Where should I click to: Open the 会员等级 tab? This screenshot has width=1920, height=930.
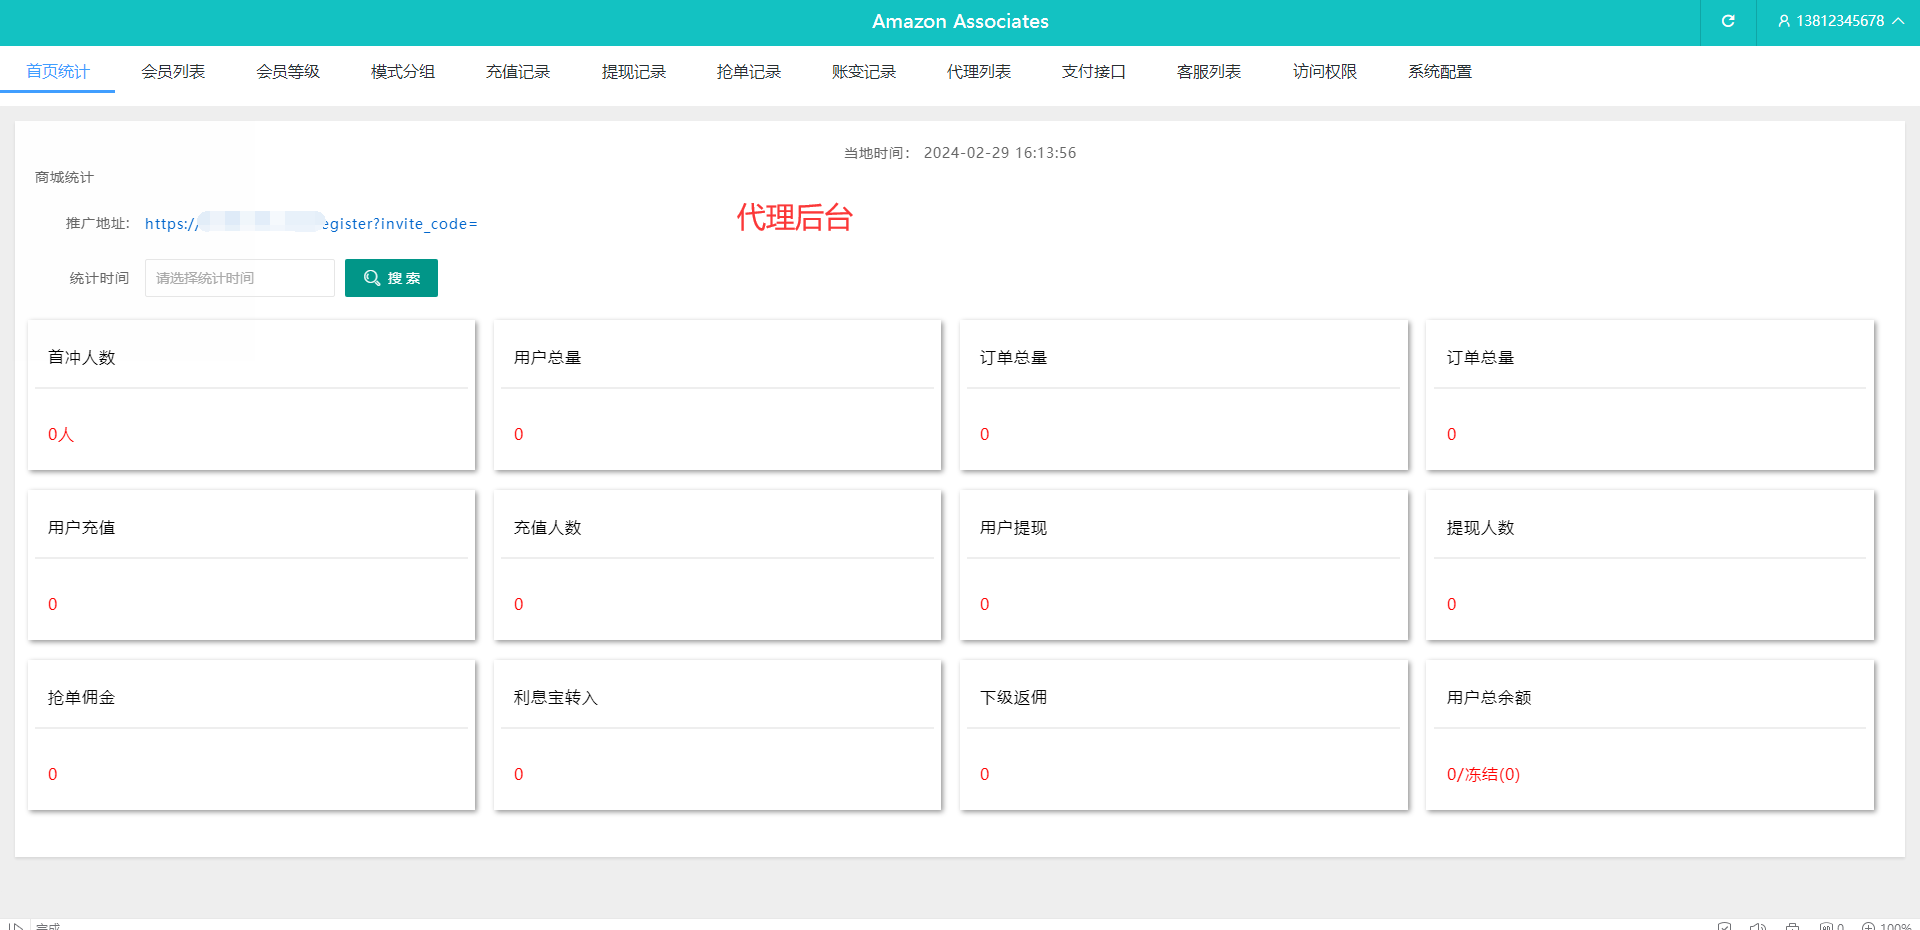click(288, 72)
